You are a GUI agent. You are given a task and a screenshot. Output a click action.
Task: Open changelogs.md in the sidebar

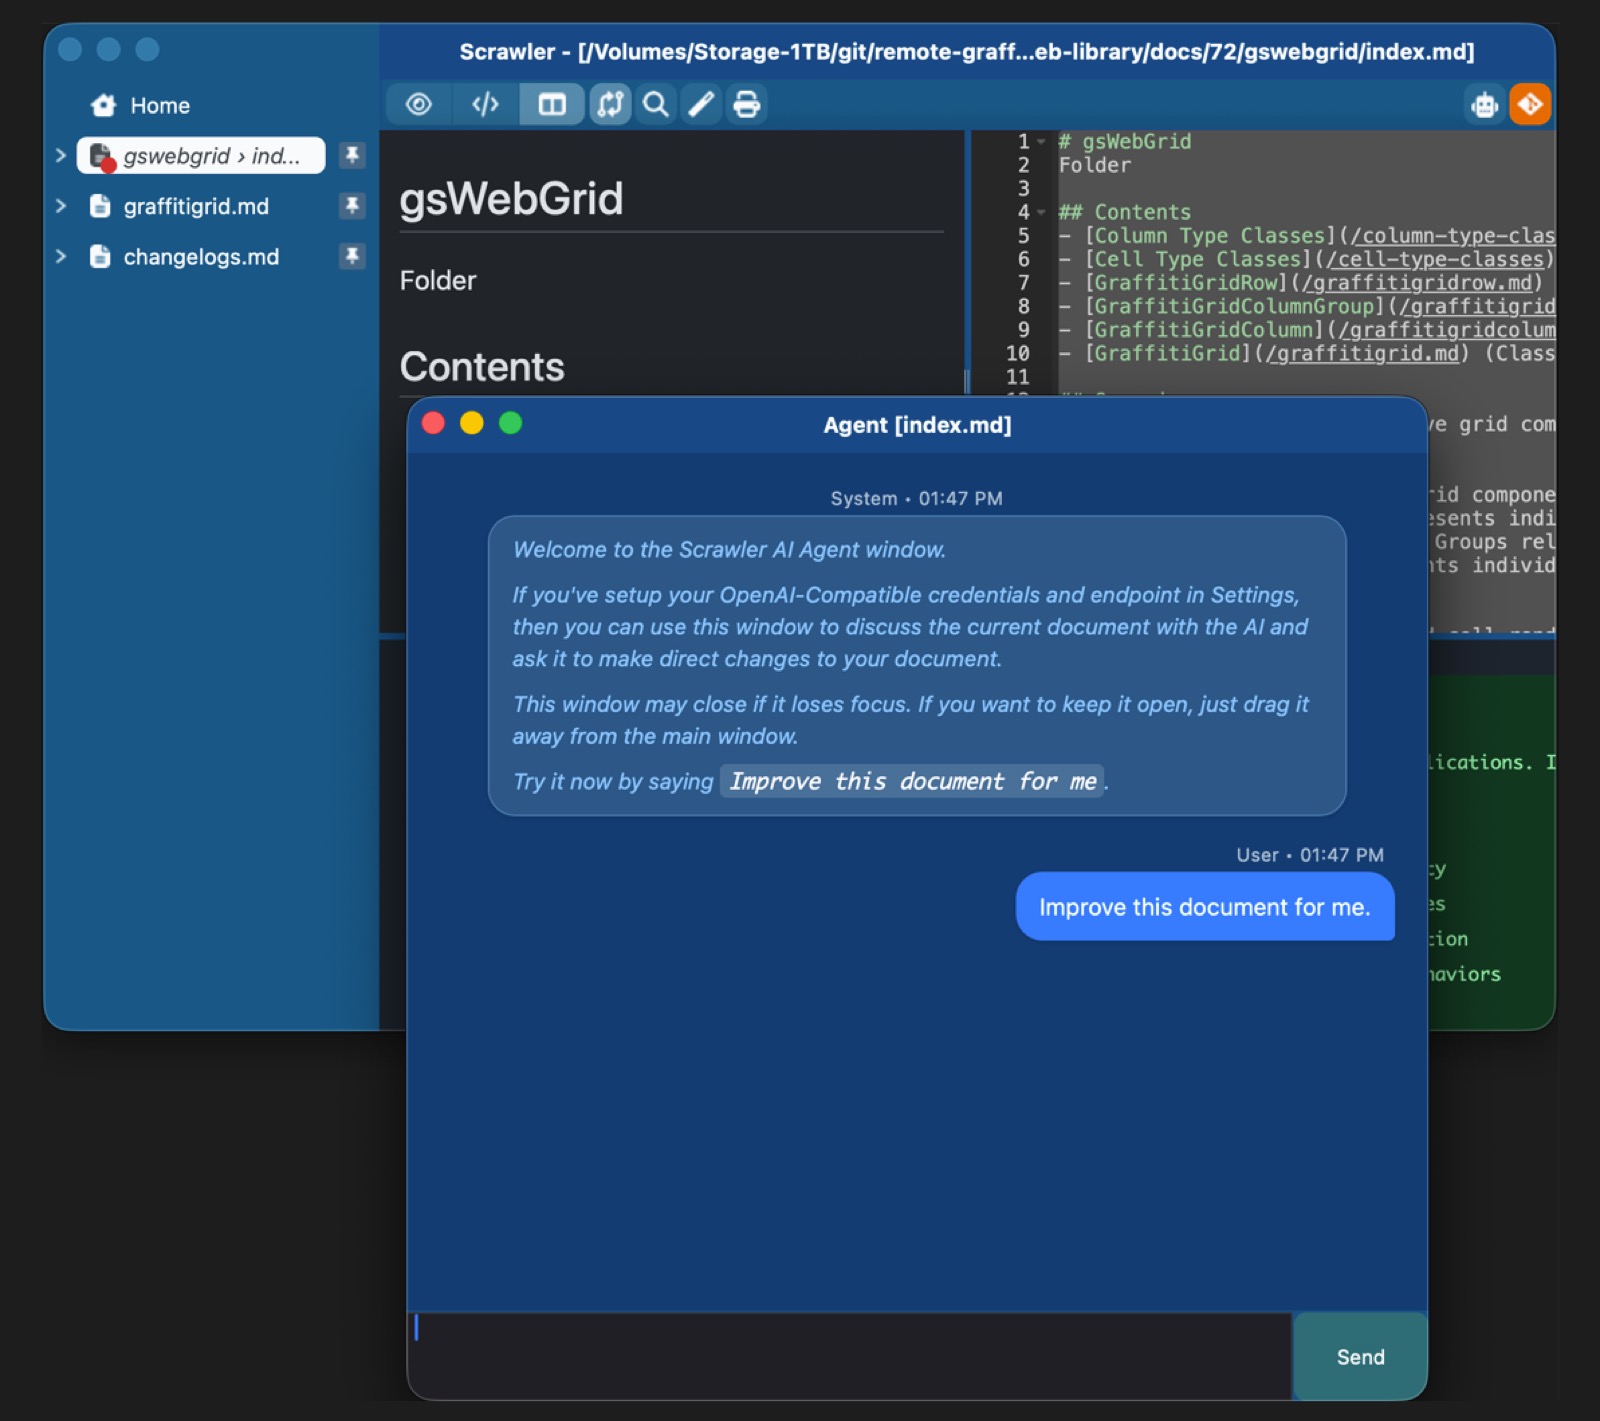201,257
